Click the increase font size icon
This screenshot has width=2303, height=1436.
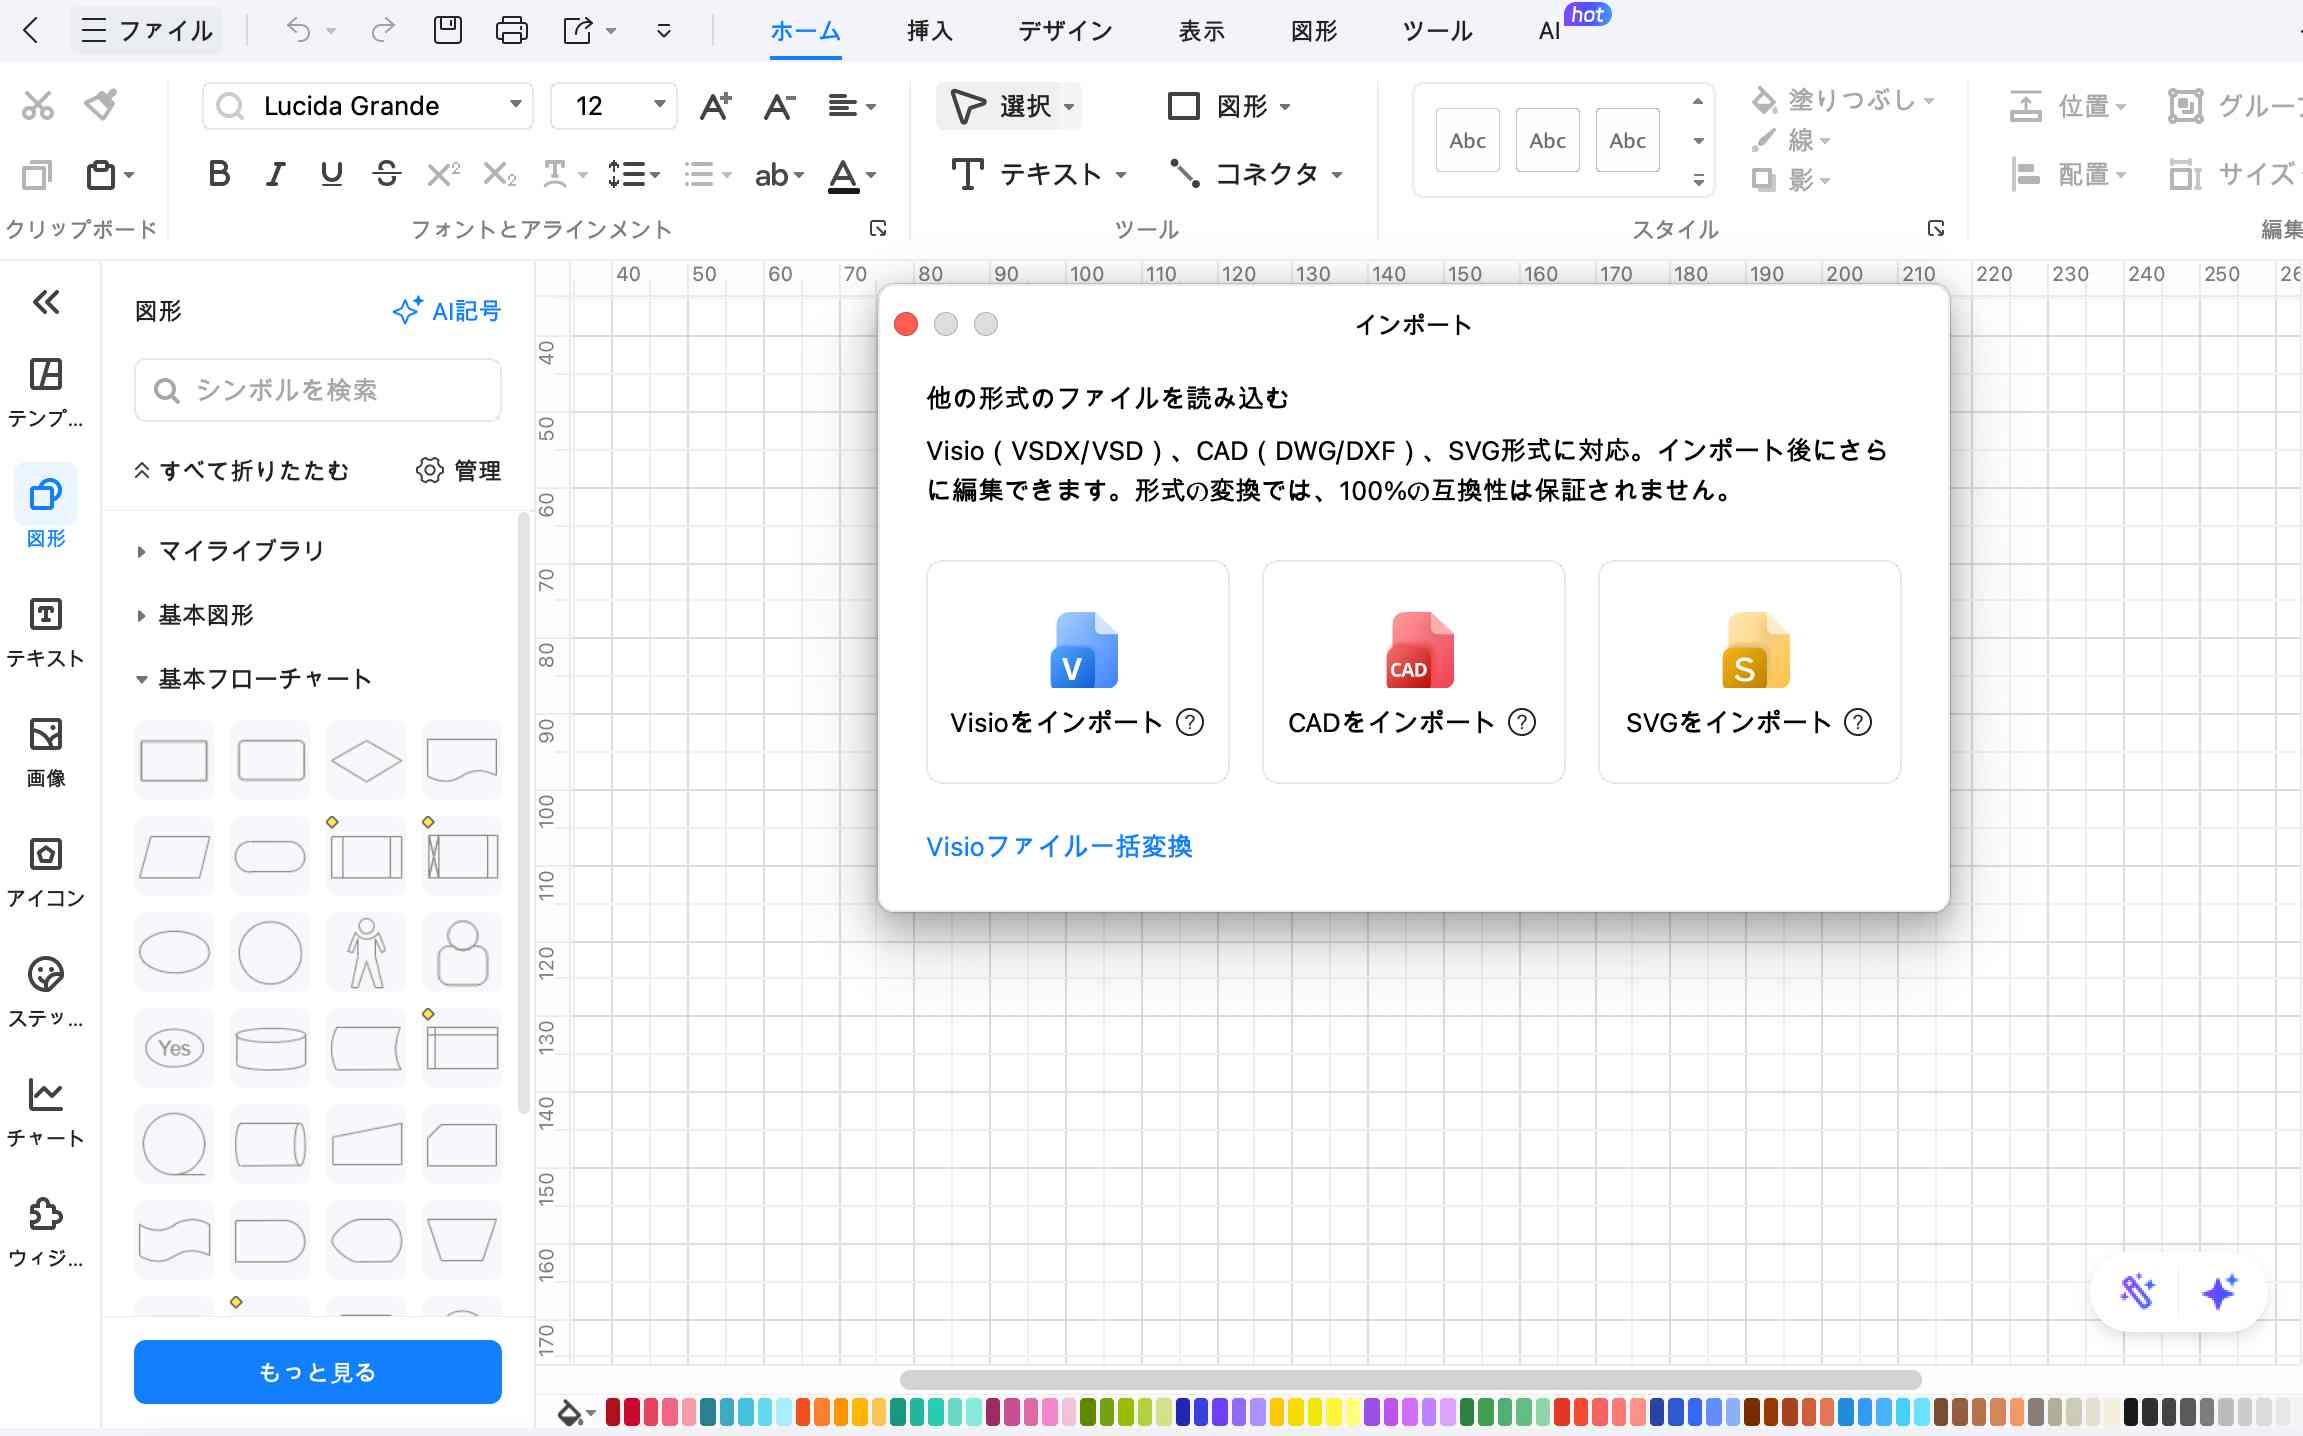coord(715,106)
